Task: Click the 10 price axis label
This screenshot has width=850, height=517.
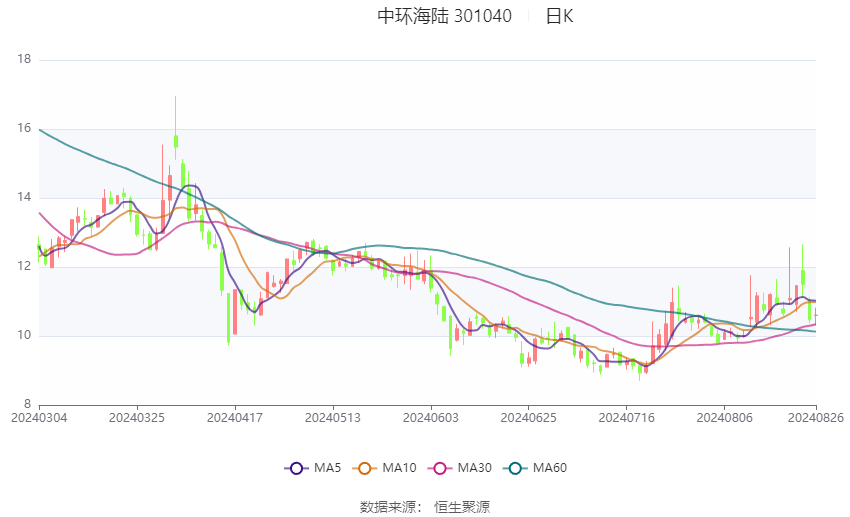Action: pyautogui.click(x=24, y=335)
